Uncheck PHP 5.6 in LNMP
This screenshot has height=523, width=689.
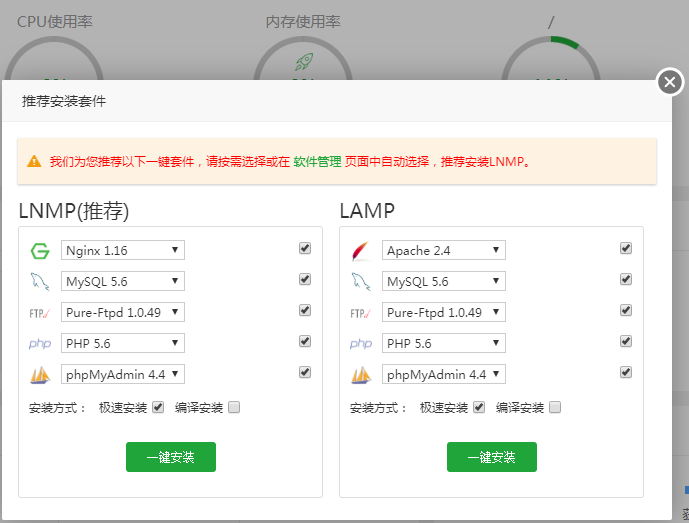(305, 341)
